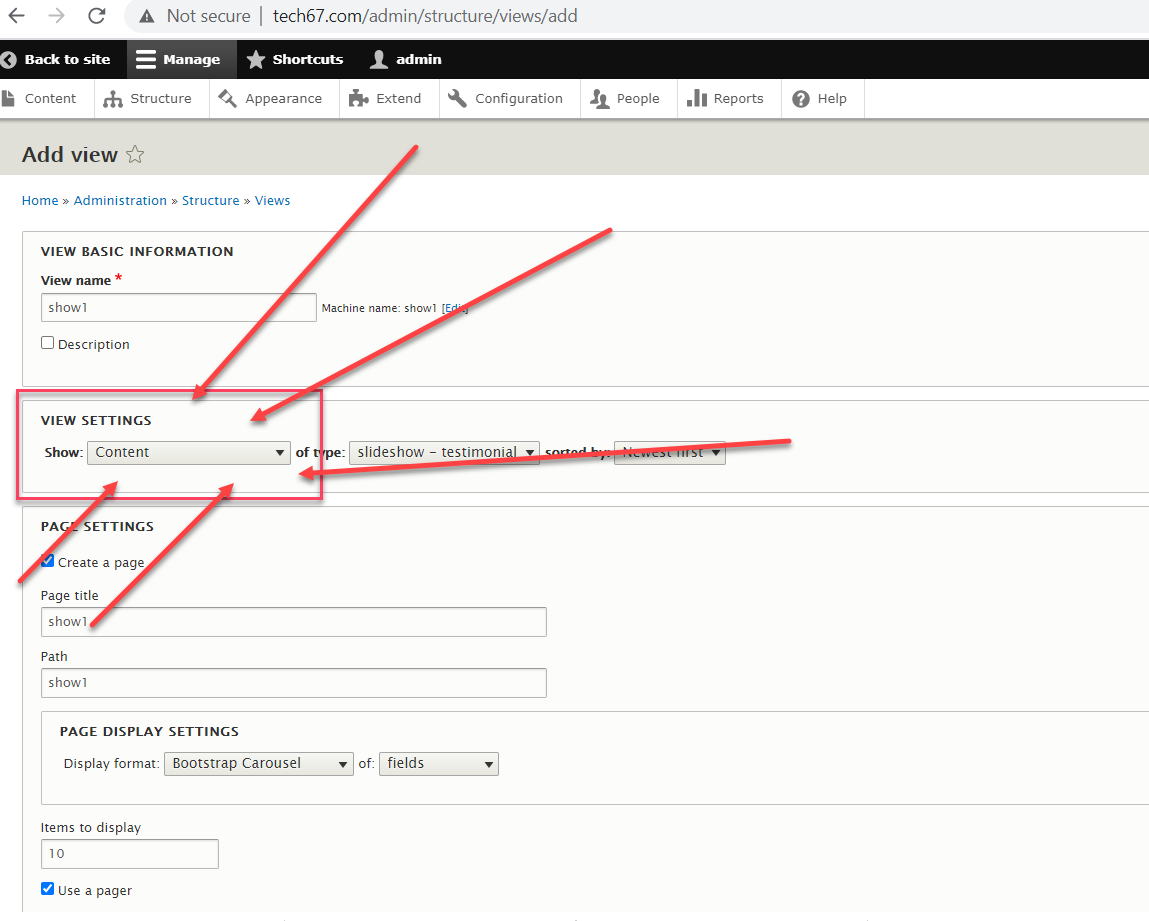The width and height of the screenshot is (1149, 921).
Task: Click the Content page icon
Action: click(8, 98)
